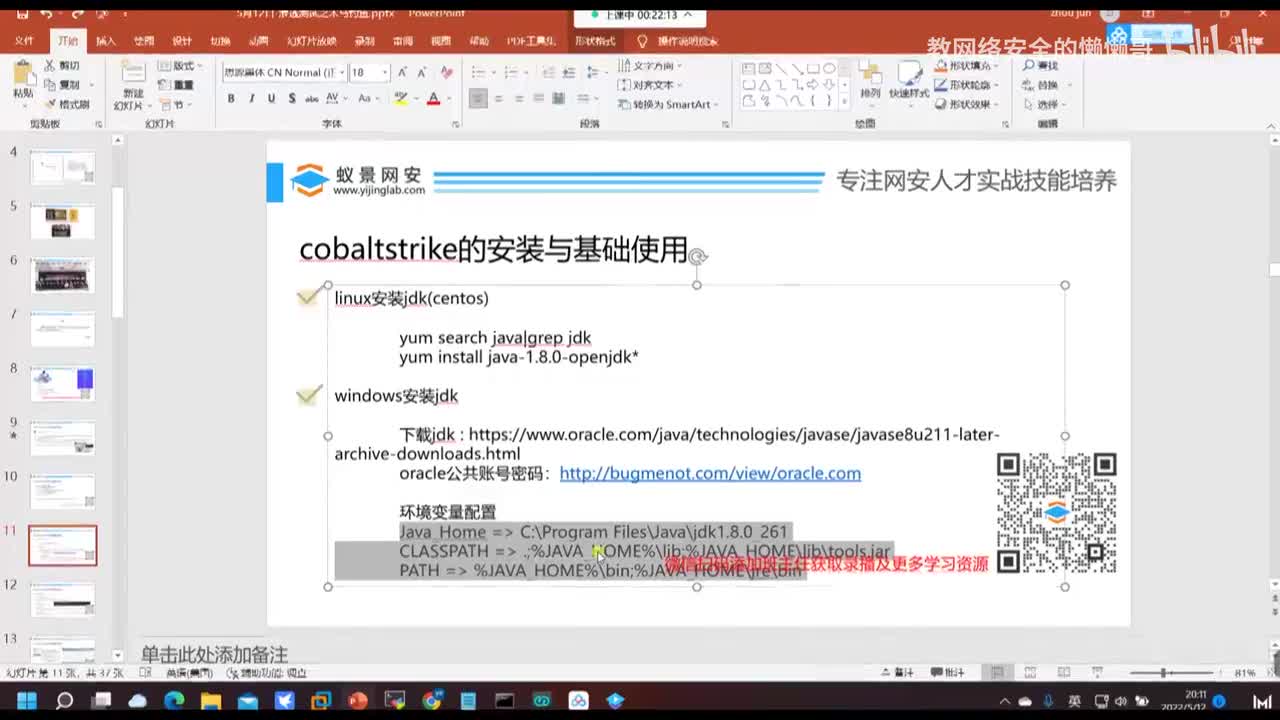Open the font size 18 dropdown
This screenshot has height=720, width=1280.
[x=385, y=72]
